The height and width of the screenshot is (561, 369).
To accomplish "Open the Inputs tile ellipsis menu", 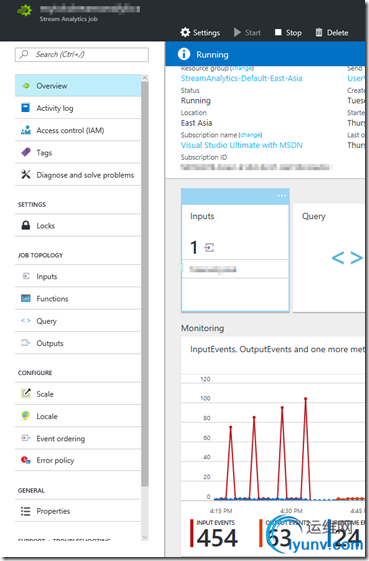I will (x=282, y=196).
